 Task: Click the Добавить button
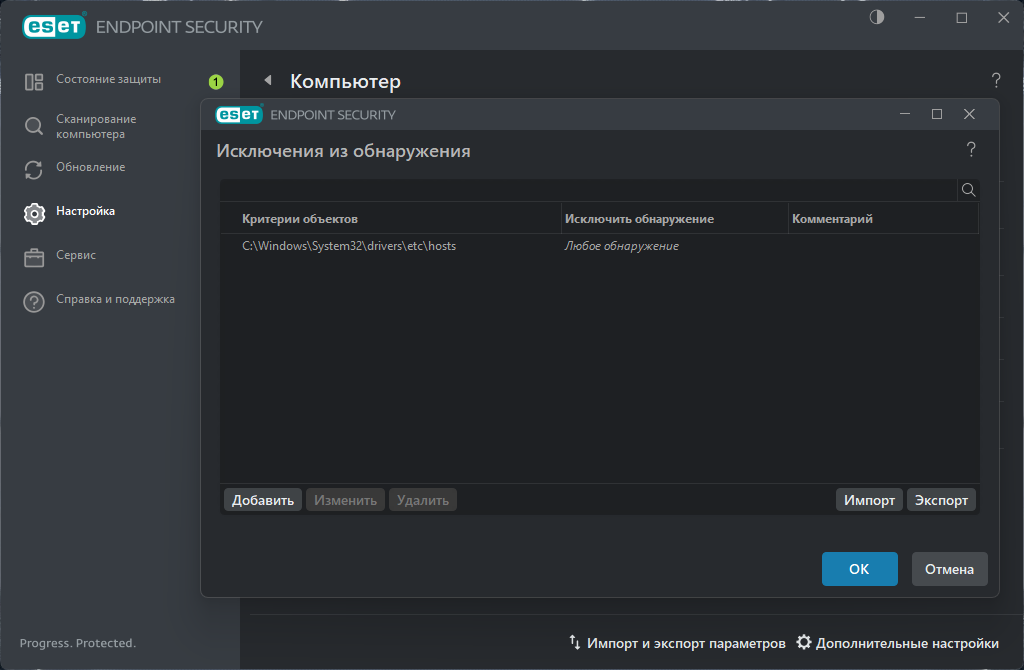tap(262, 499)
